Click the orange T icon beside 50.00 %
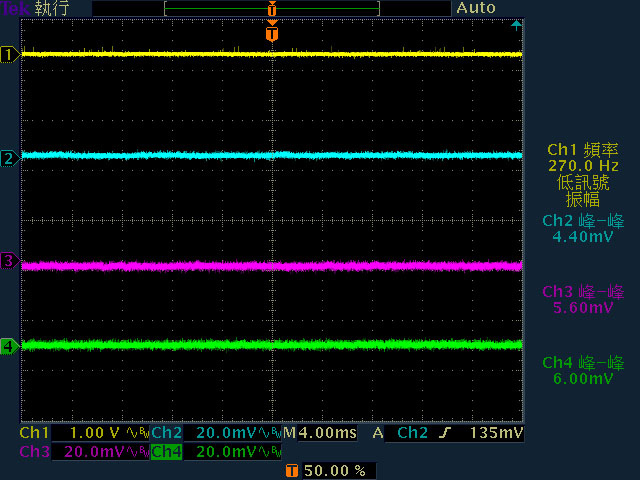 click(291, 471)
